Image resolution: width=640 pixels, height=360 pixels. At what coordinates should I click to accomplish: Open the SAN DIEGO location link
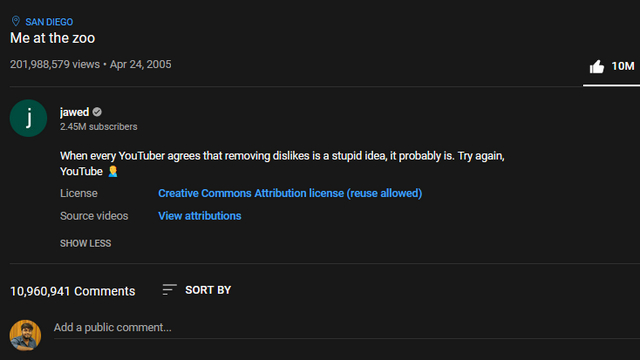[49, 22]
